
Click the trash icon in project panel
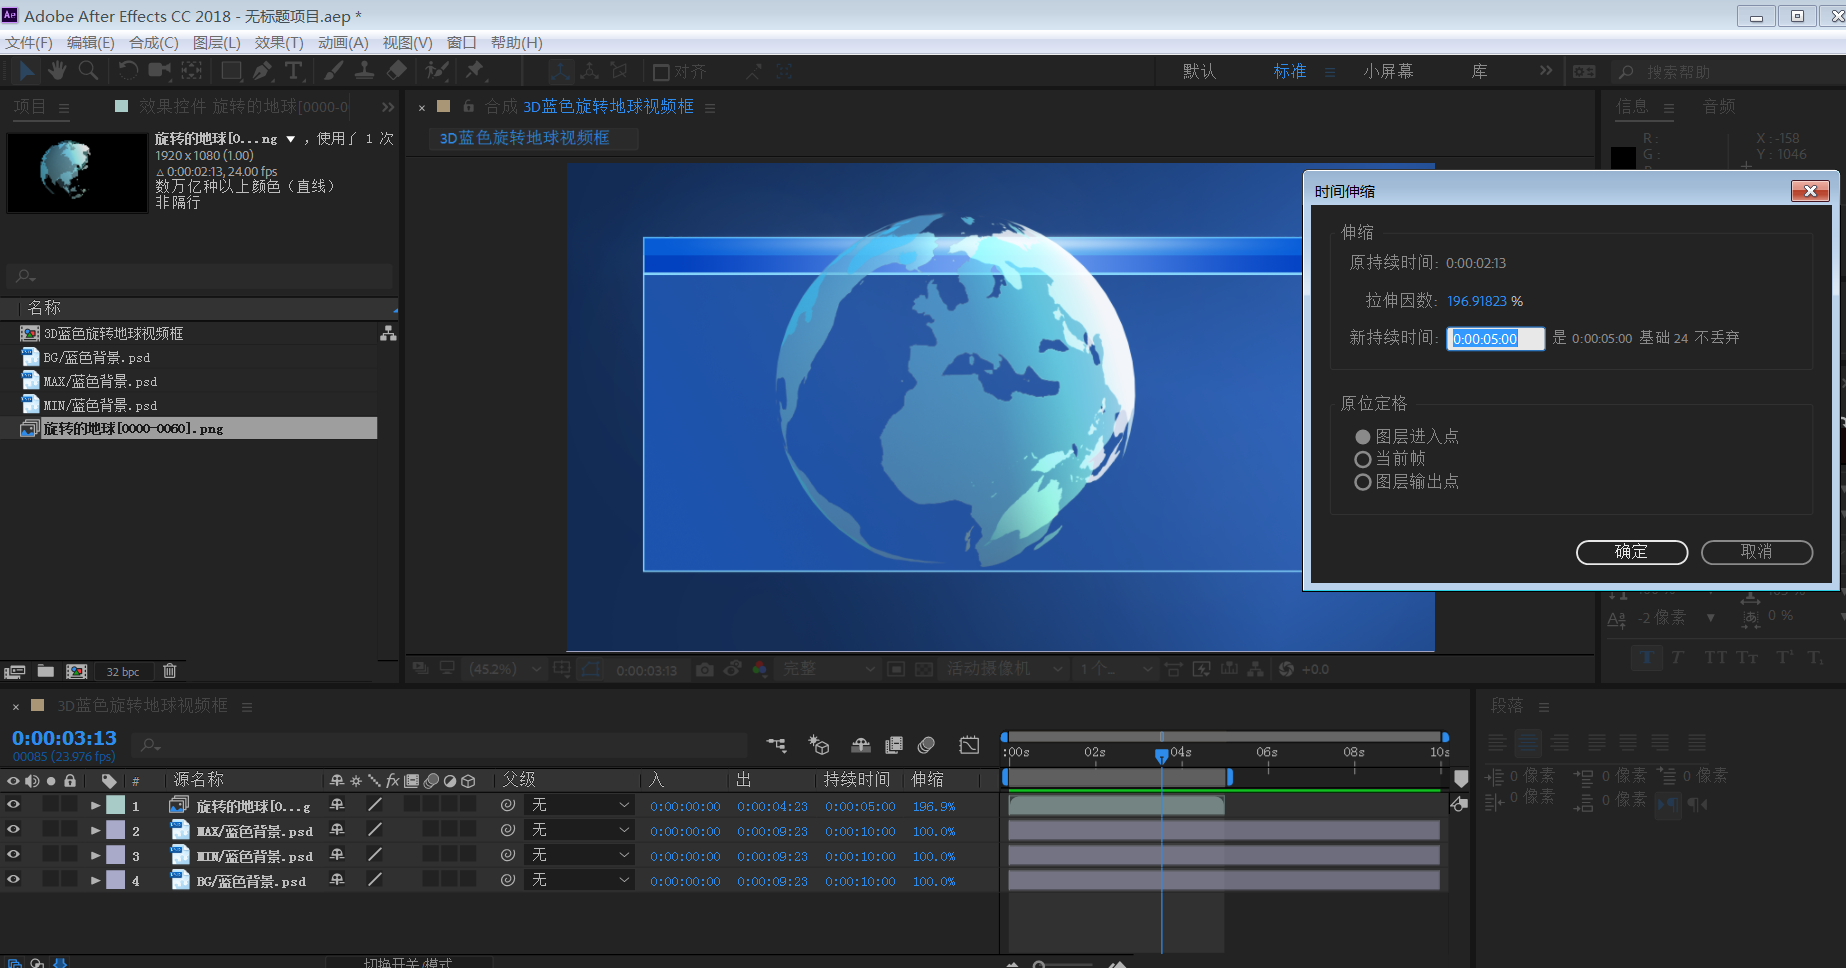(x=170, y=671)
